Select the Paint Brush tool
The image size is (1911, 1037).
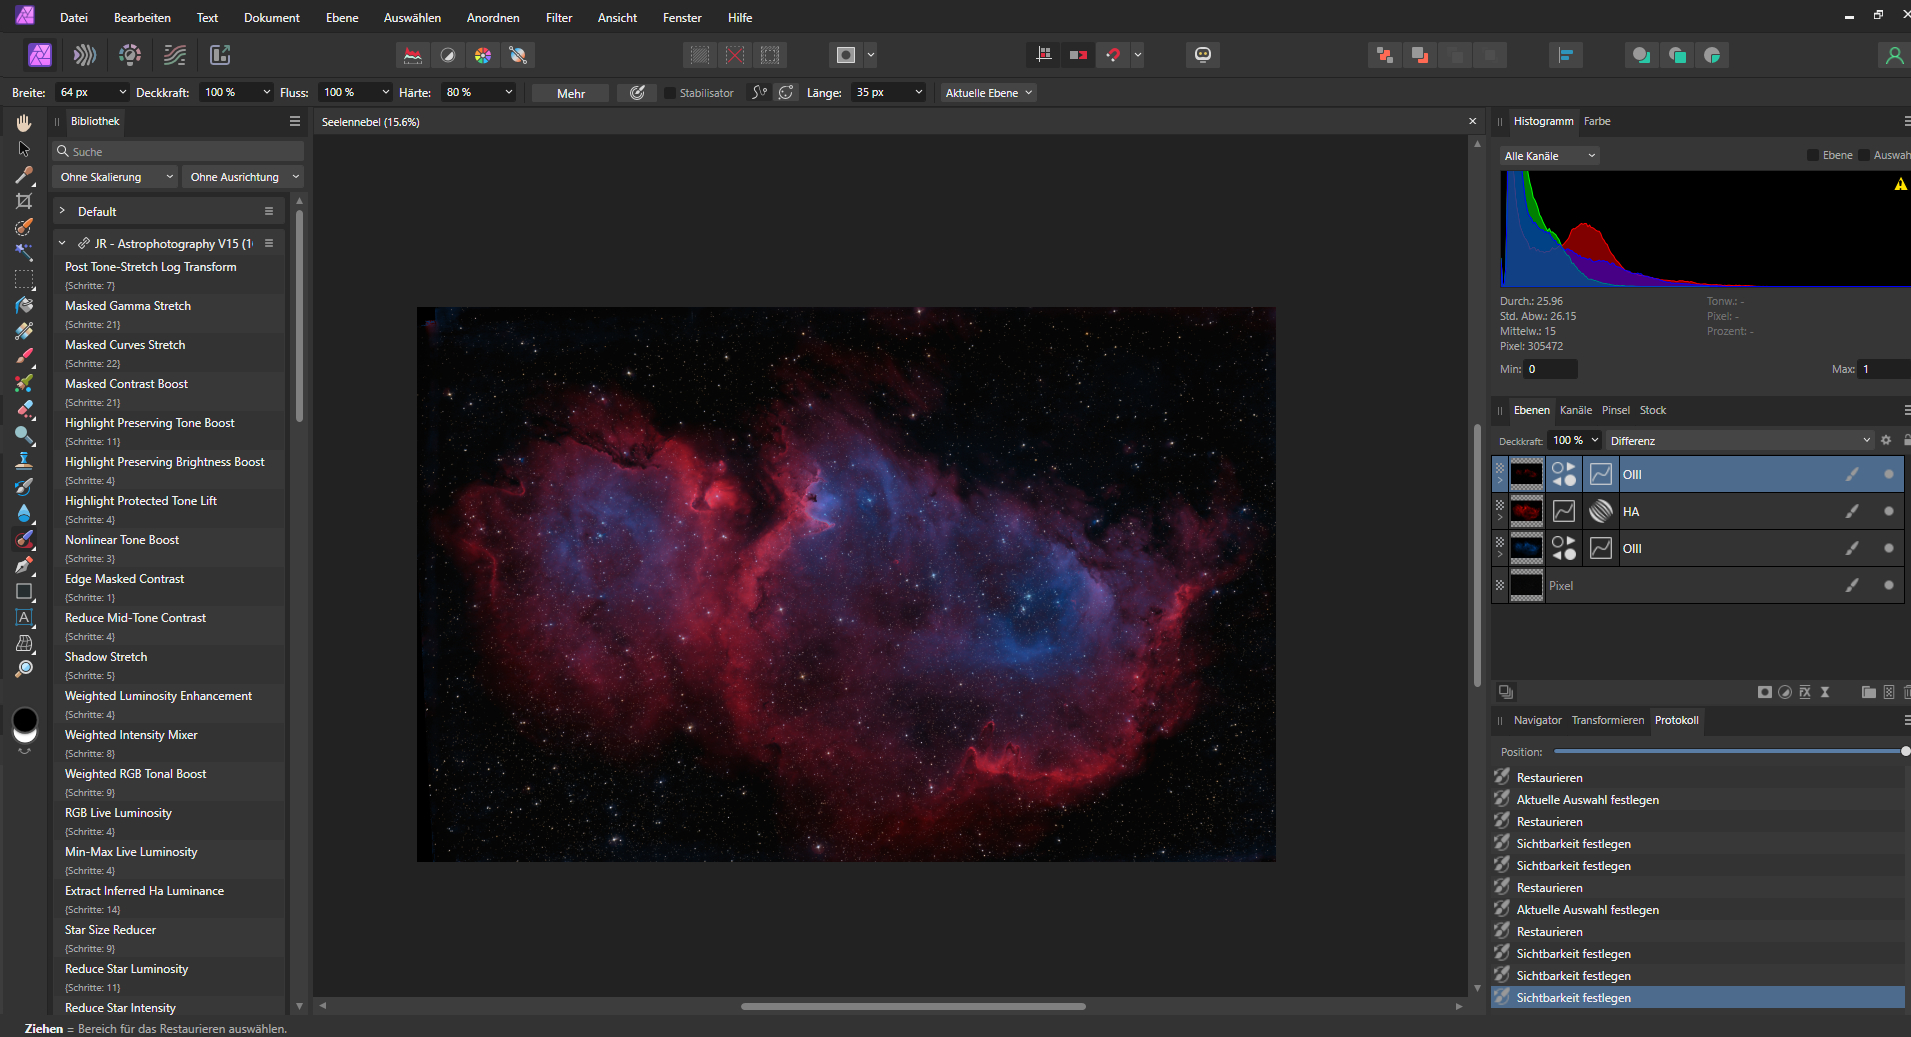tap(24, 357)
